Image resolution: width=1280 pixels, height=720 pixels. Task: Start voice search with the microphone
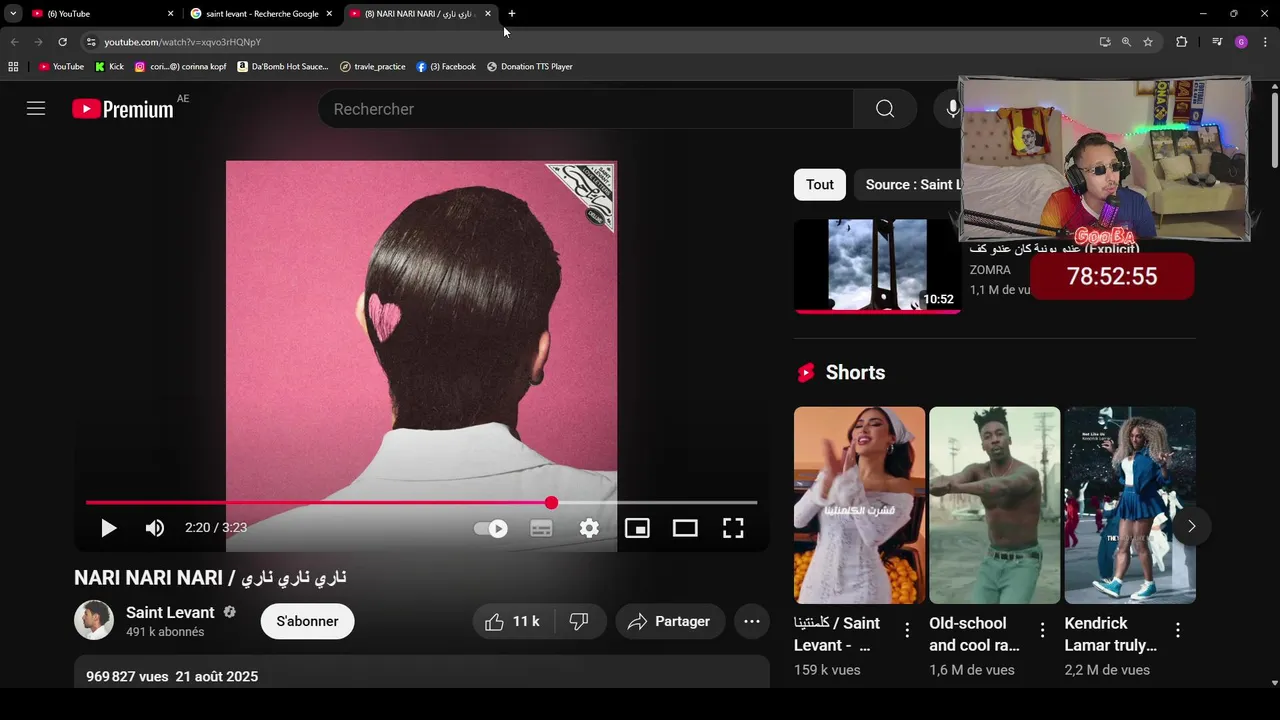[x=953, y=109]
